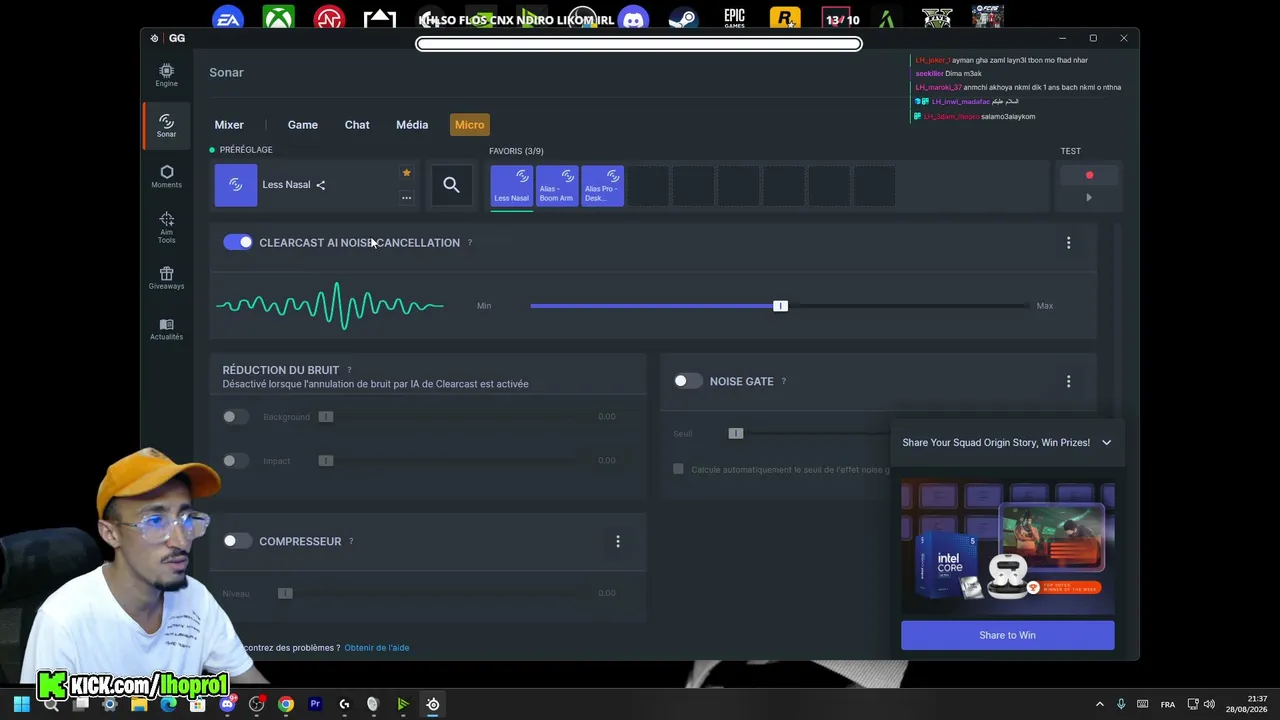
Task: Show help for ClearCast AI Noise Cancellation
Action: [469, 243]
